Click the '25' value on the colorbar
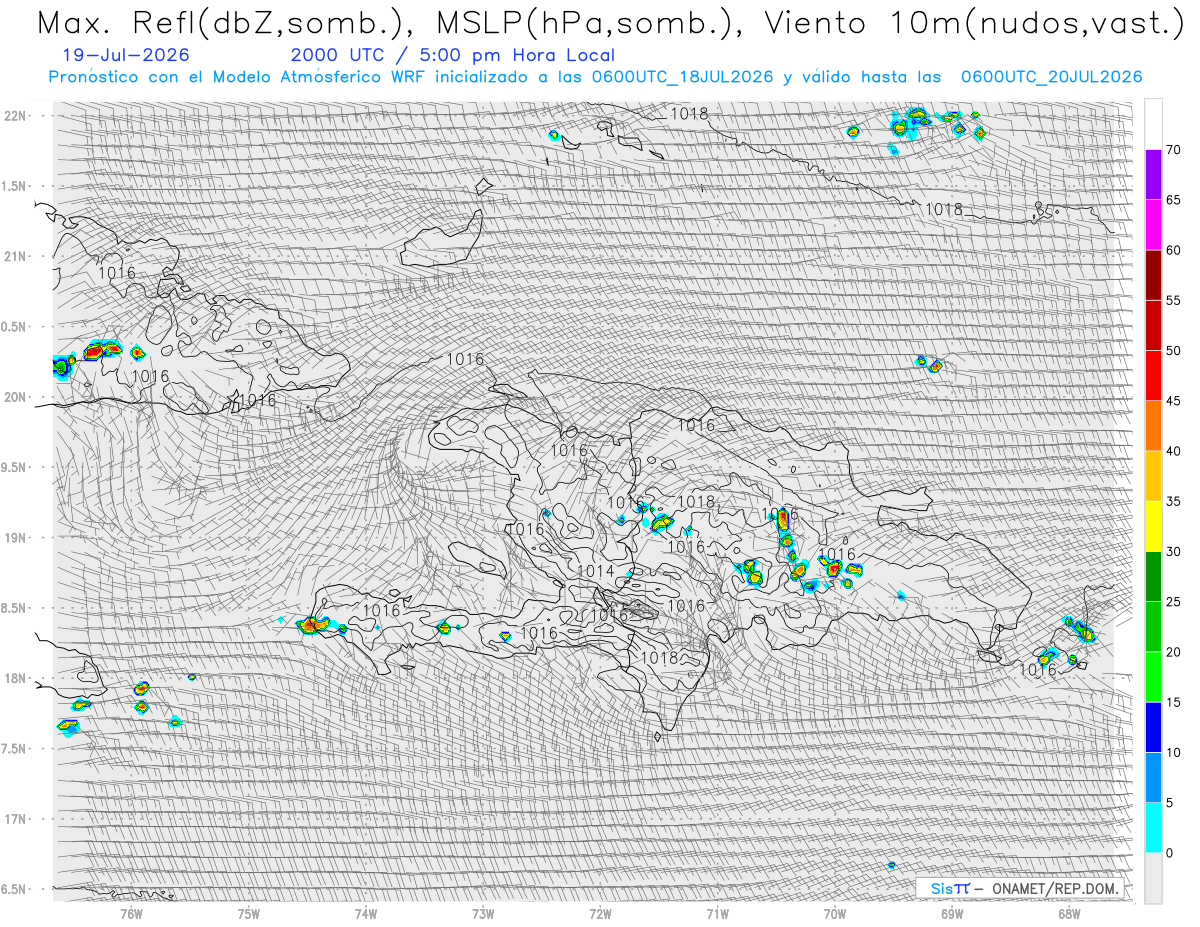This screenshot has height=927, width=1200. 1173,602
